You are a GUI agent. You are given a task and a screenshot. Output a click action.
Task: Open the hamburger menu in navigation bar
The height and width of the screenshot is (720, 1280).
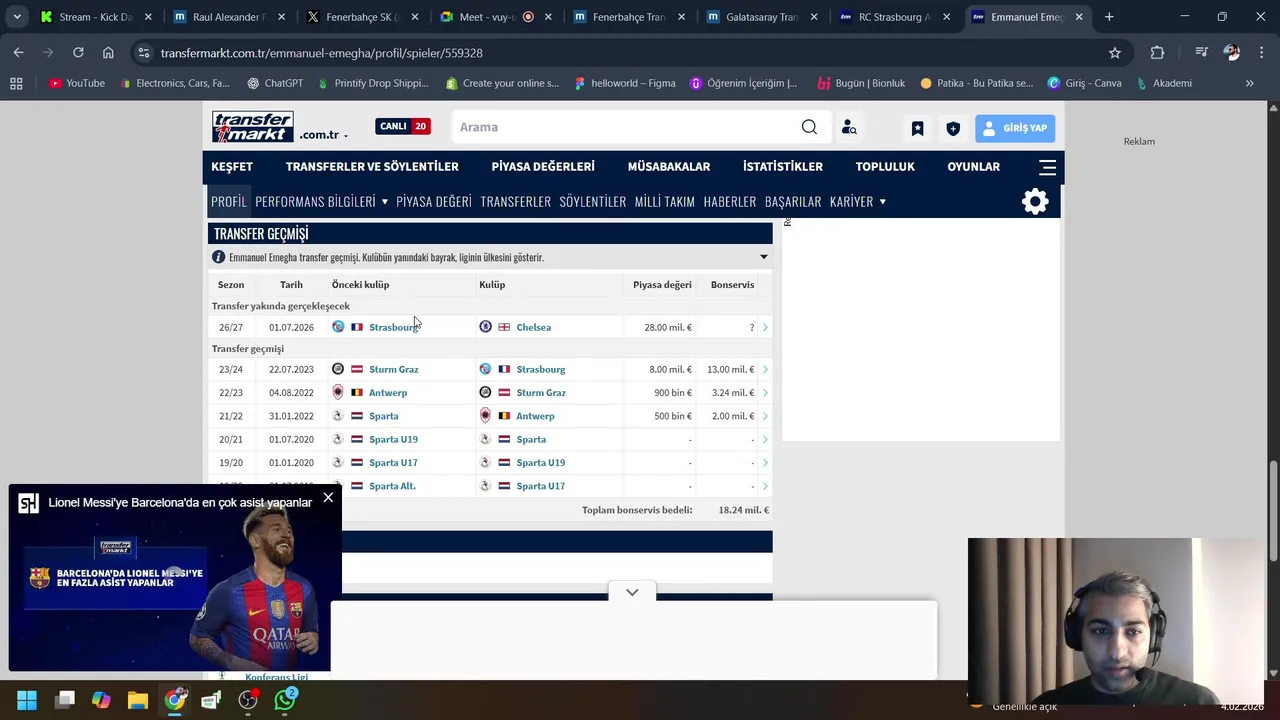[1047, 167]
